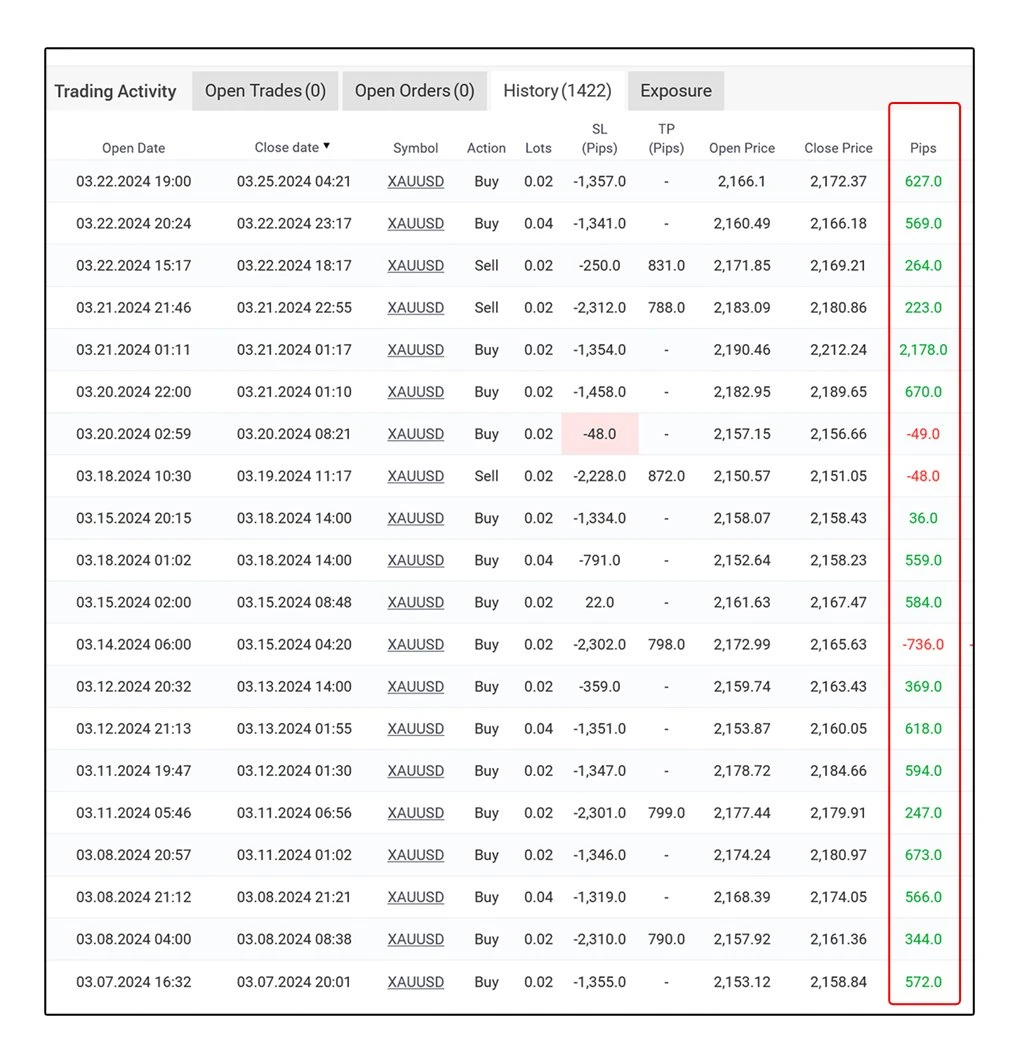Click the 2,178.0 pips value
Screen dimensions: 1021x1059
pos(923,350)
